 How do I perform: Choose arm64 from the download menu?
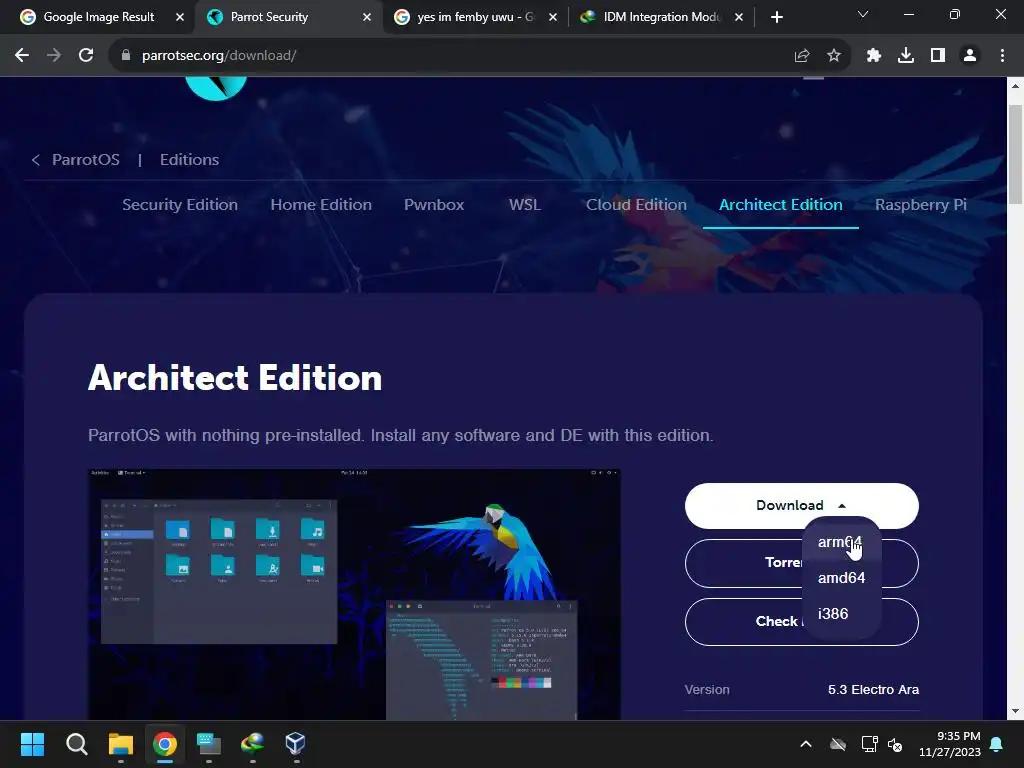point(839,542)
